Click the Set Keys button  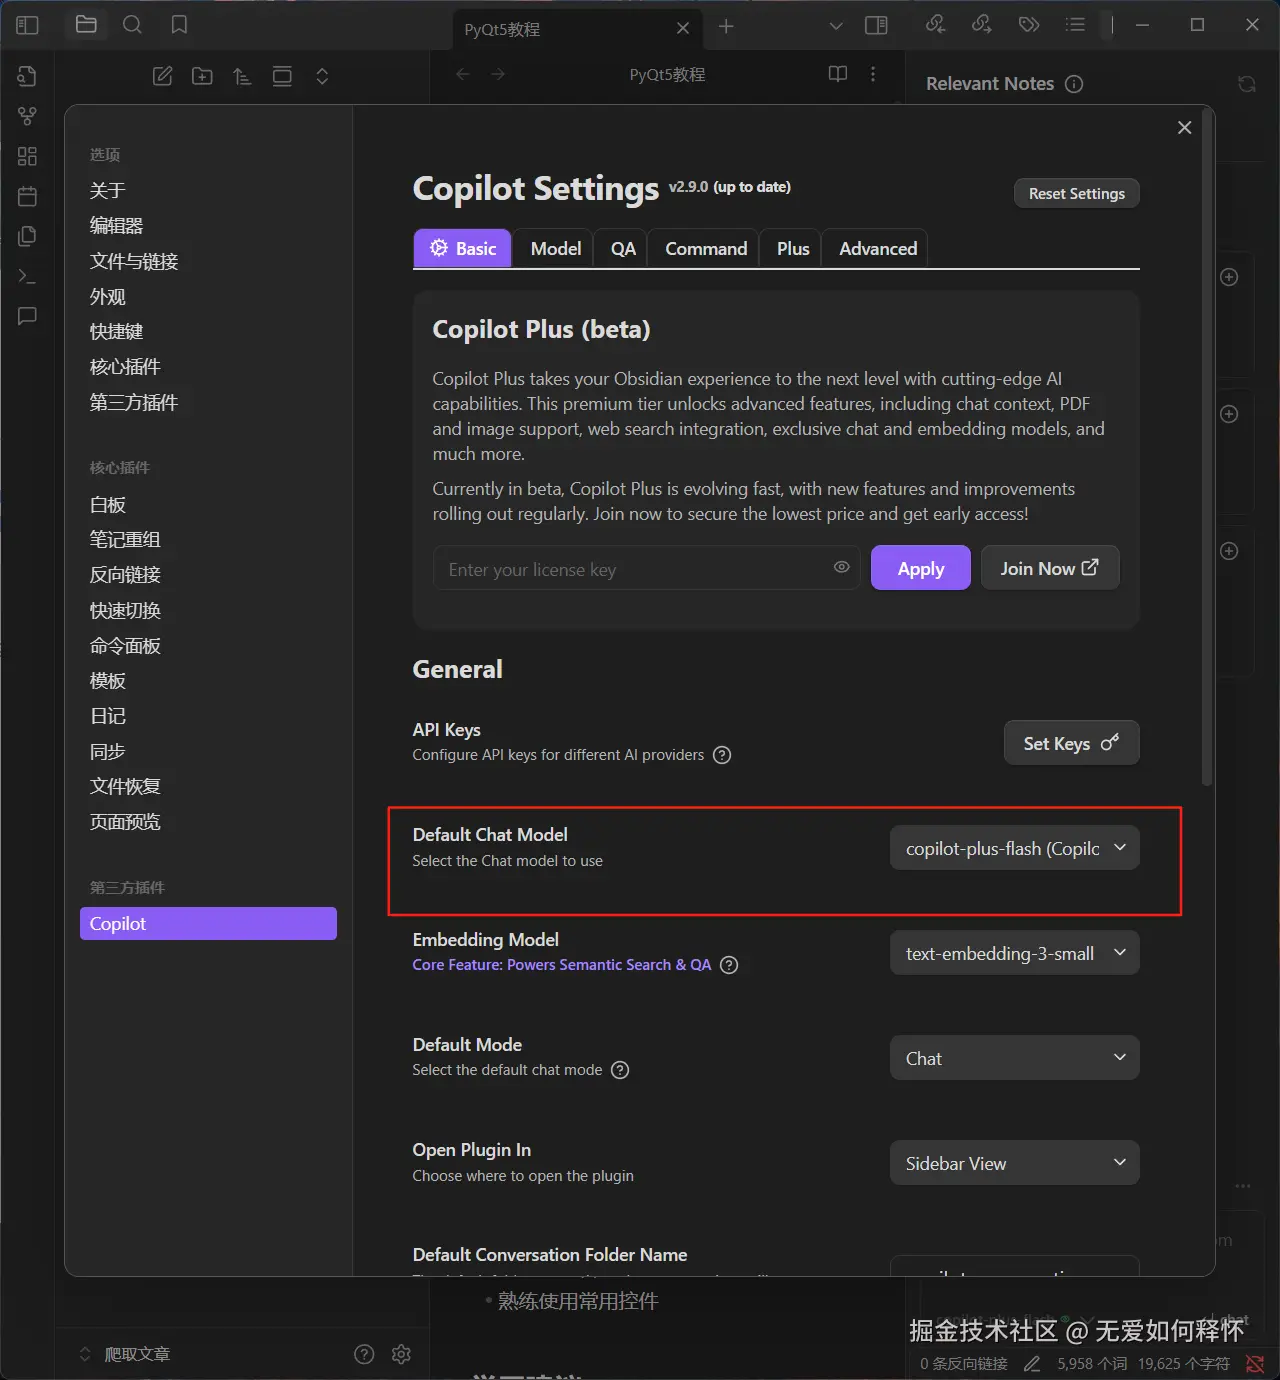tap(1071, 743)
